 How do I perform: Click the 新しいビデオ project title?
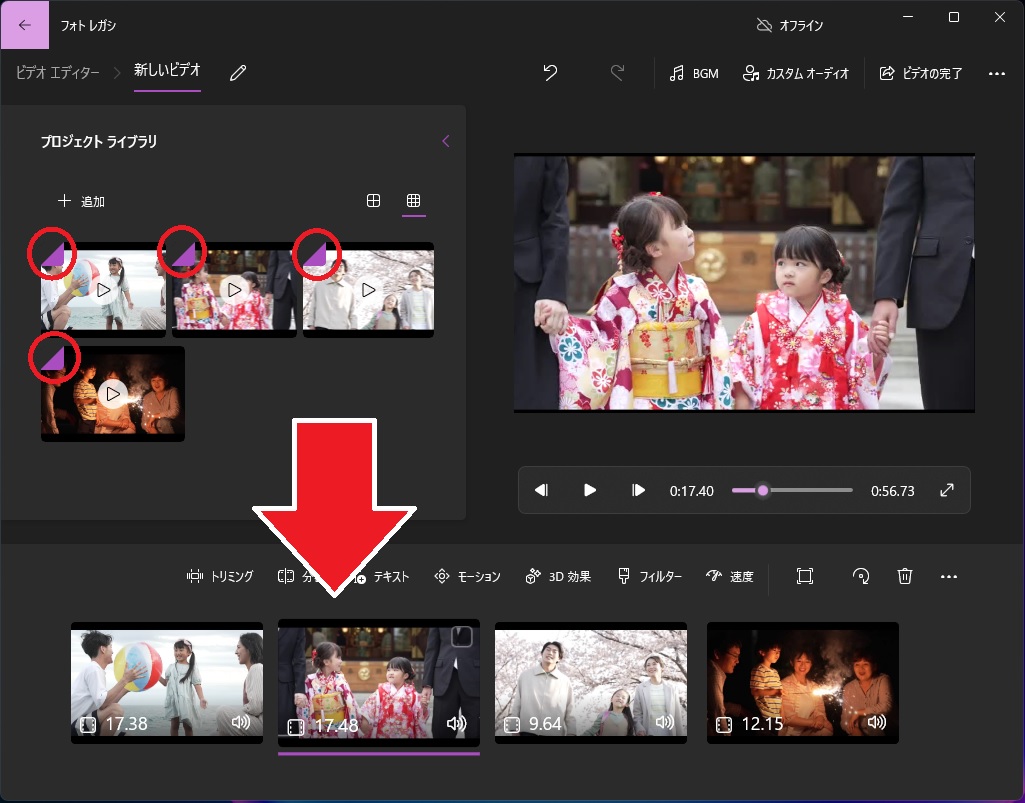[x=167, y=70]
